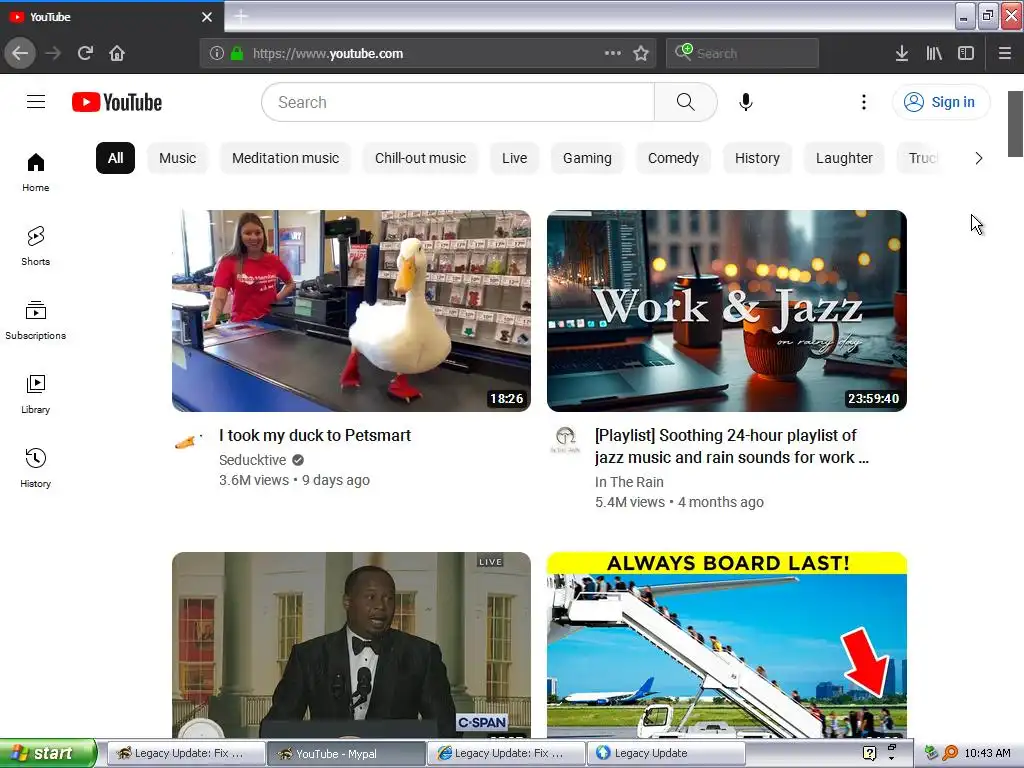Image resolution: width=1024 pixels, height=768 pixels.
Task: Click the Sign in button
Action: (940, 102)
